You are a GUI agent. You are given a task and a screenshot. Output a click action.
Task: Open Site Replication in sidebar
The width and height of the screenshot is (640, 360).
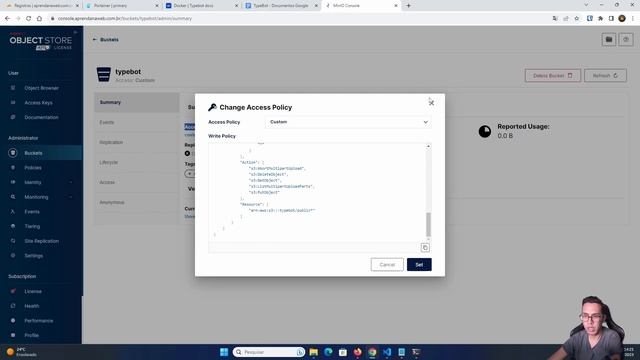[41, 241]
